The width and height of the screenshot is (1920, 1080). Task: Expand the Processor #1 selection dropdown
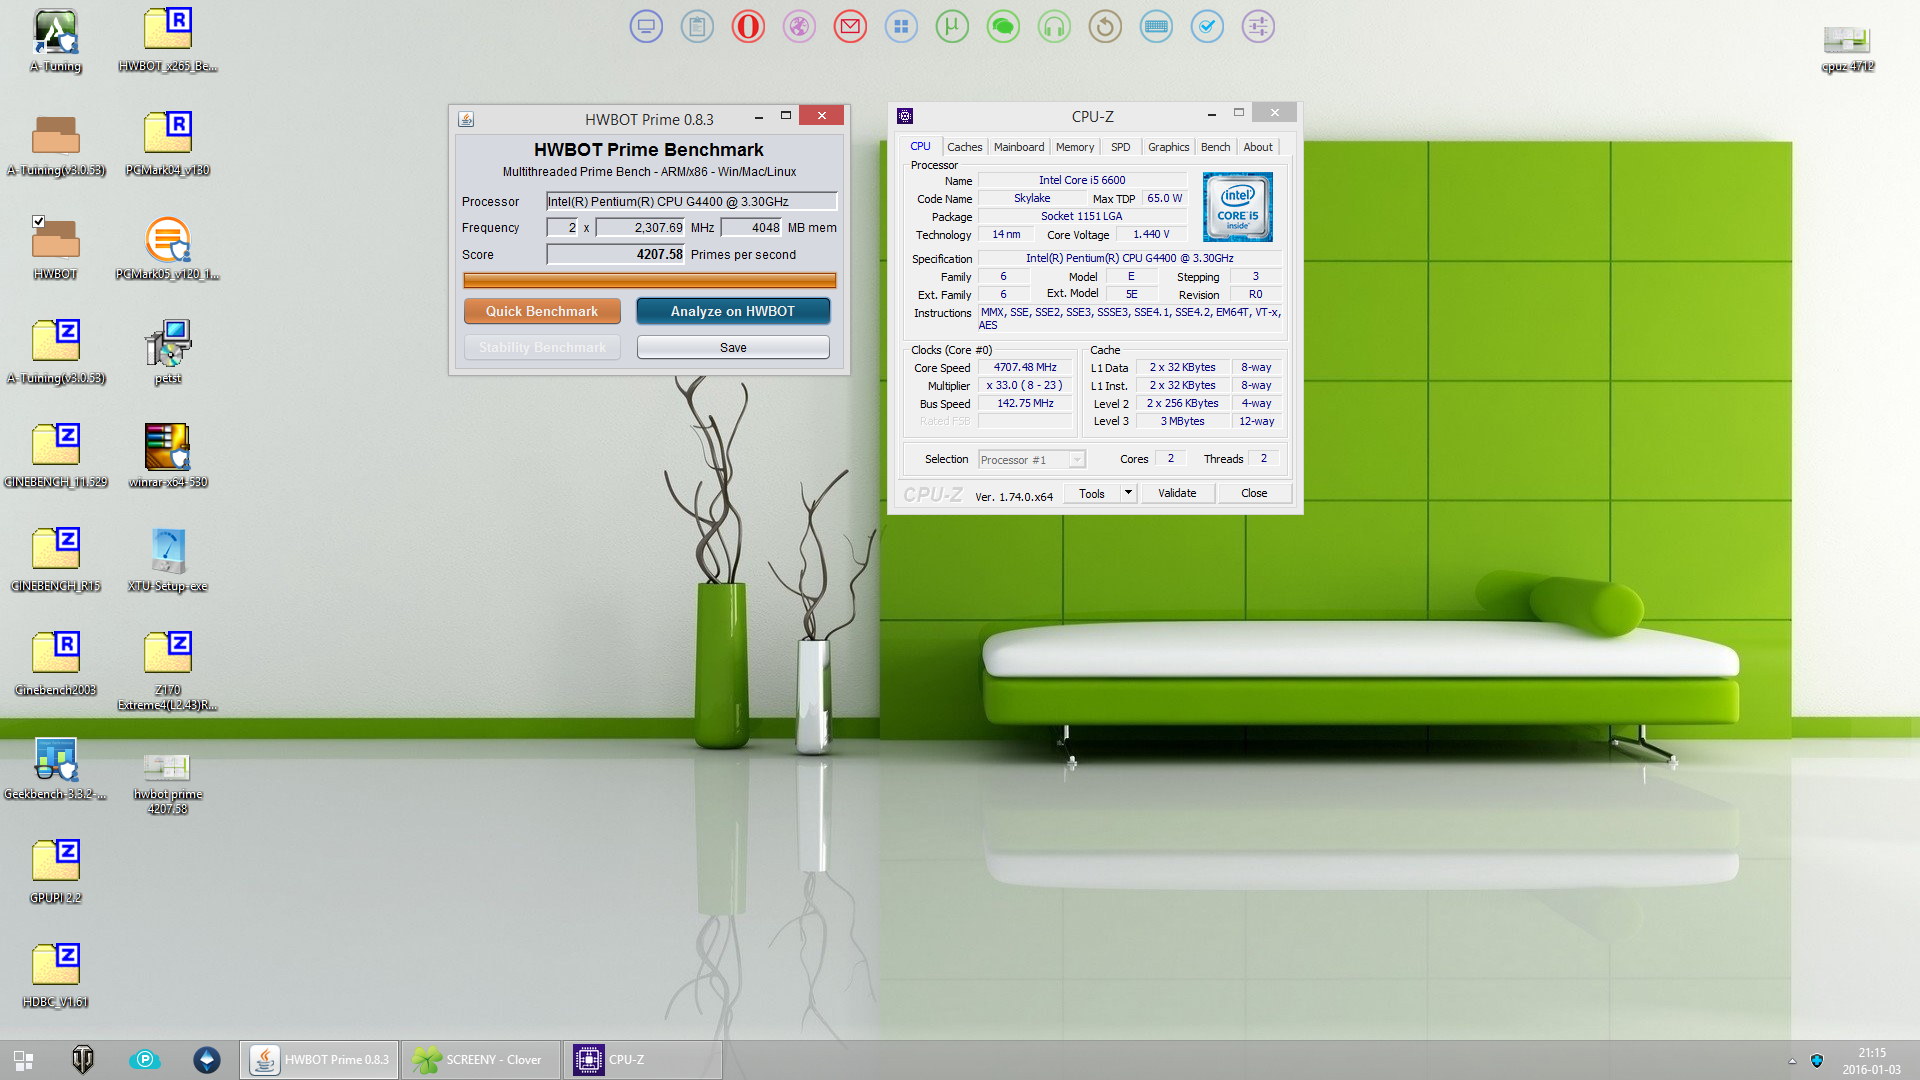point(1077,459)
